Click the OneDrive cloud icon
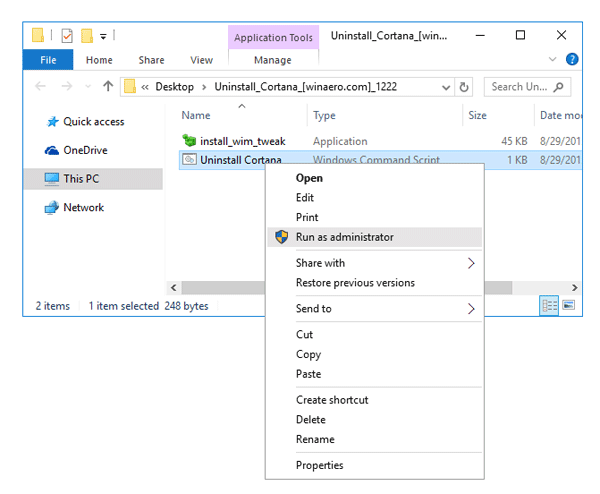The image size is (600, 494). tap(52, 151)
